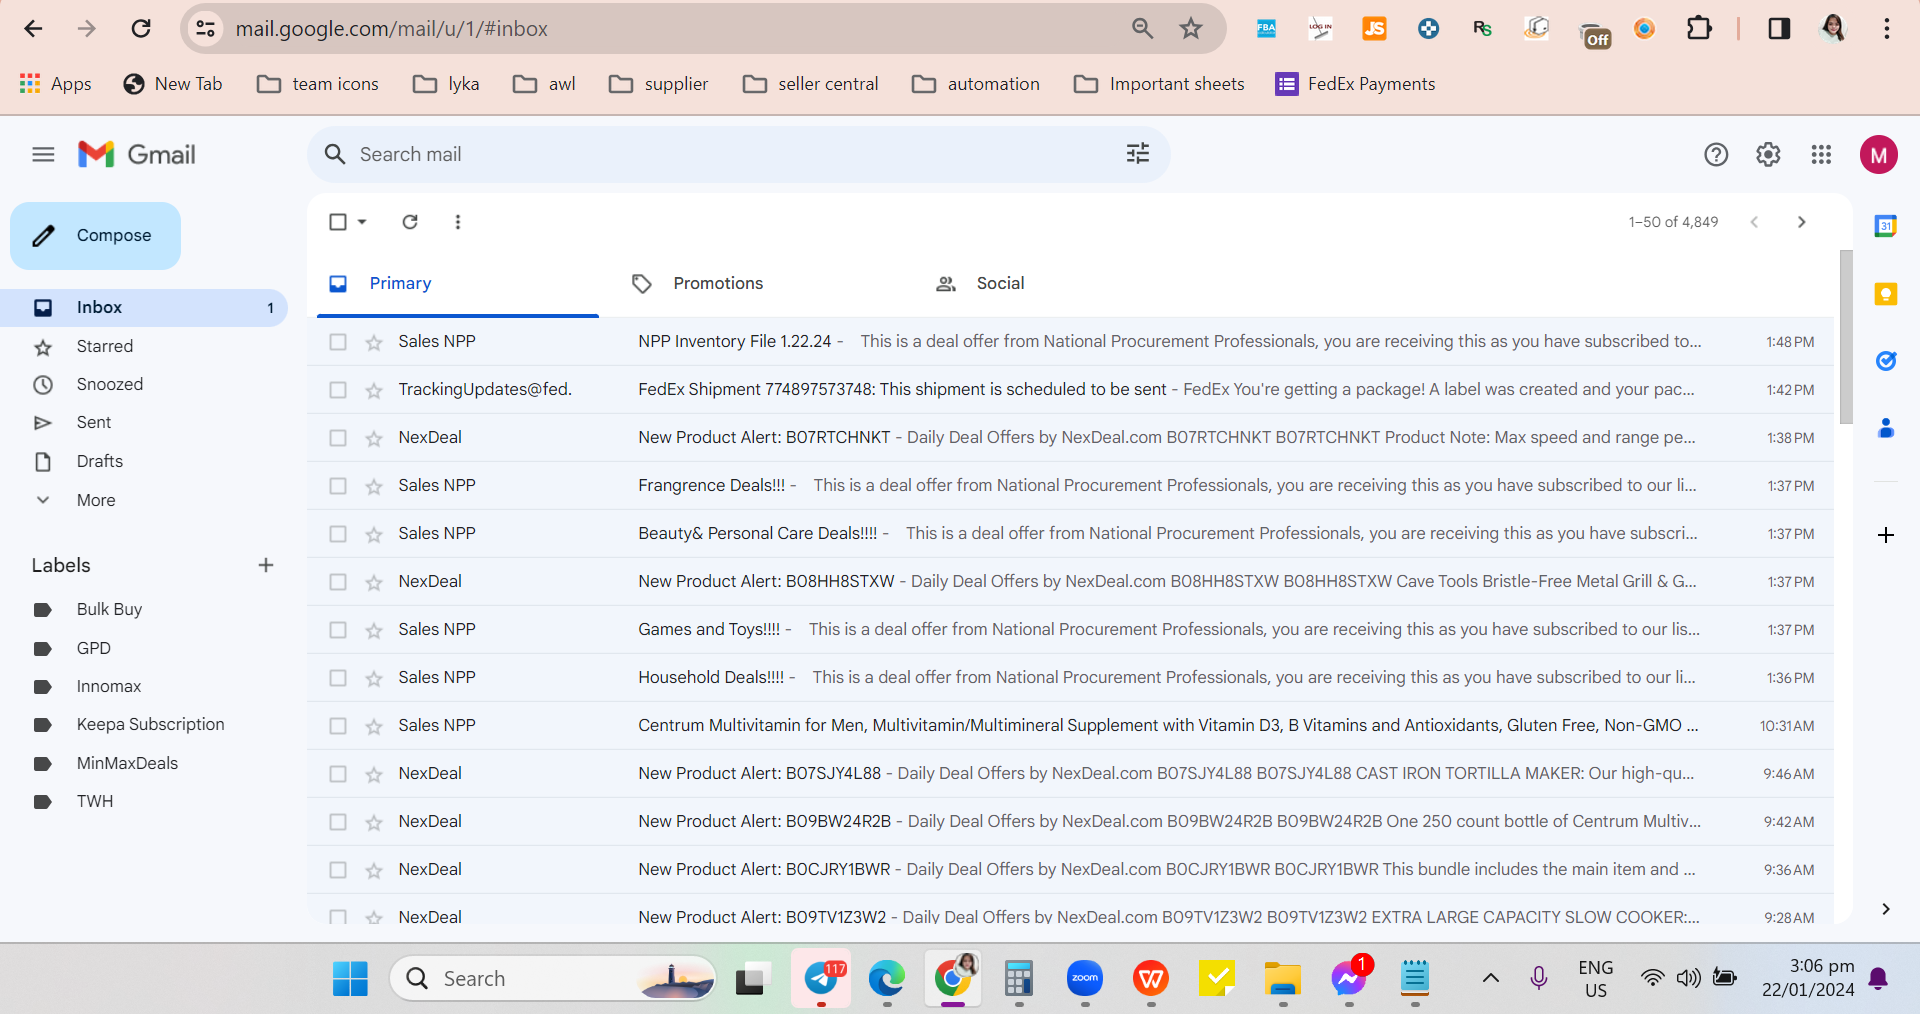This screenshot has width=1920, height=1014.
Task: Get add-ons plus icon in side panel
Action: click(1886, 535)
